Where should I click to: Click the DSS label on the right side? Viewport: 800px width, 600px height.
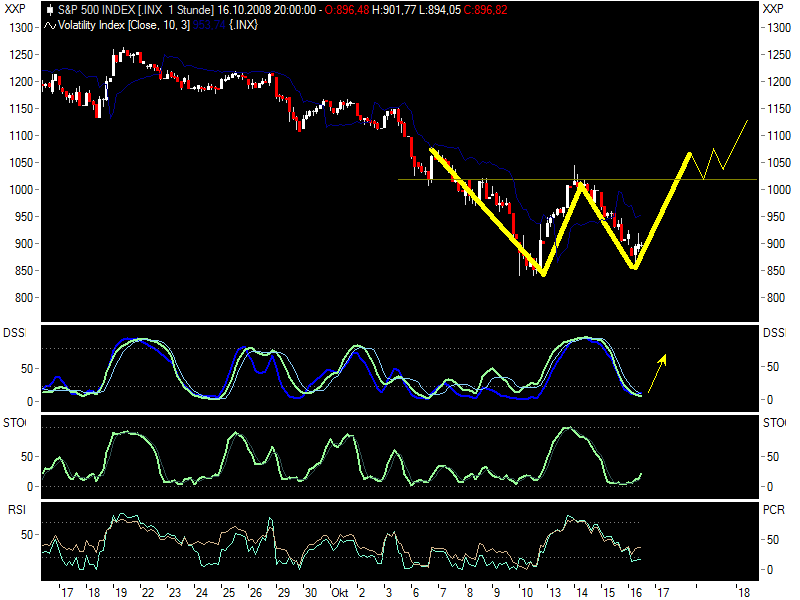[774, 333]
